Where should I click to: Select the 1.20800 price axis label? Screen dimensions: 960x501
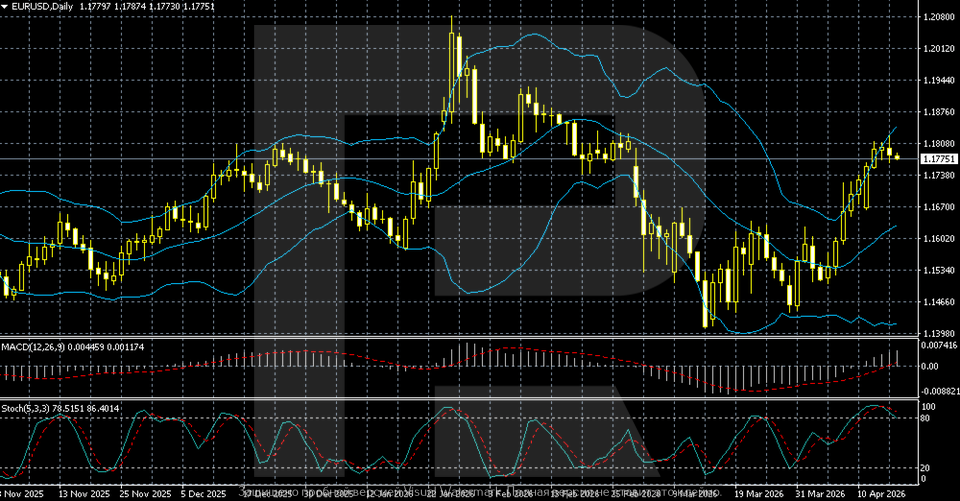938,17
